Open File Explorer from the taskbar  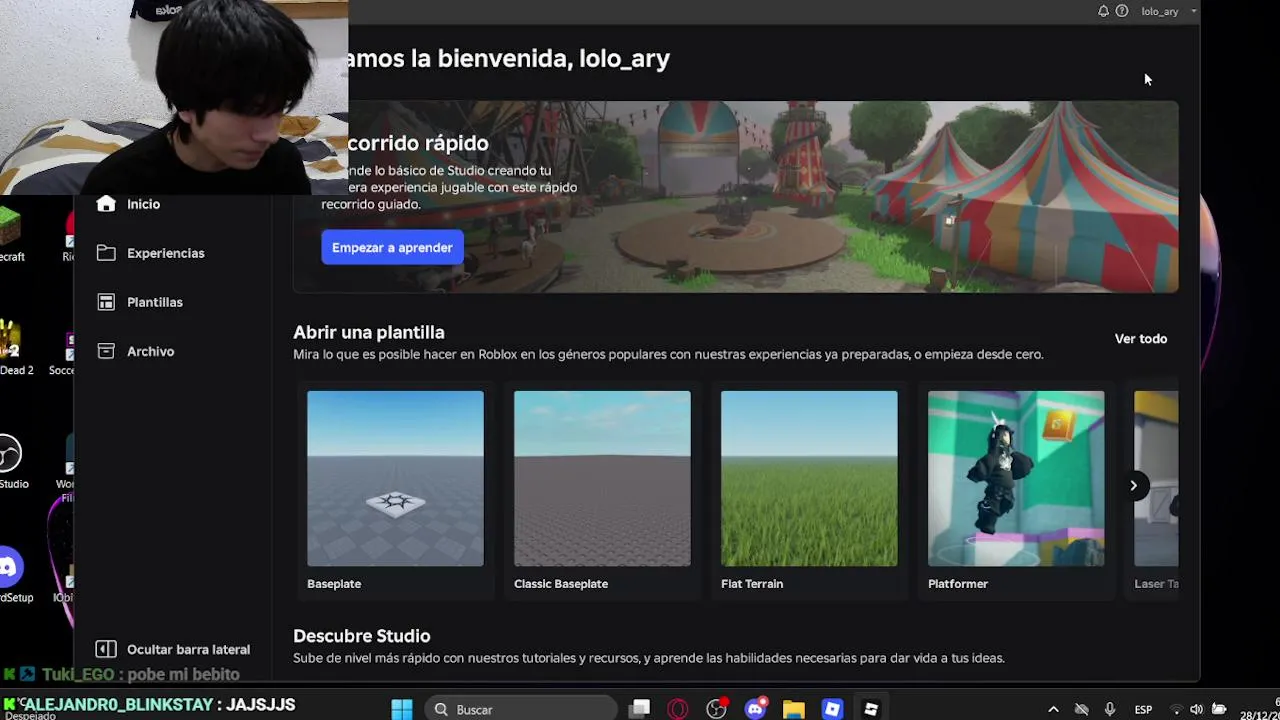click(794, 709)
